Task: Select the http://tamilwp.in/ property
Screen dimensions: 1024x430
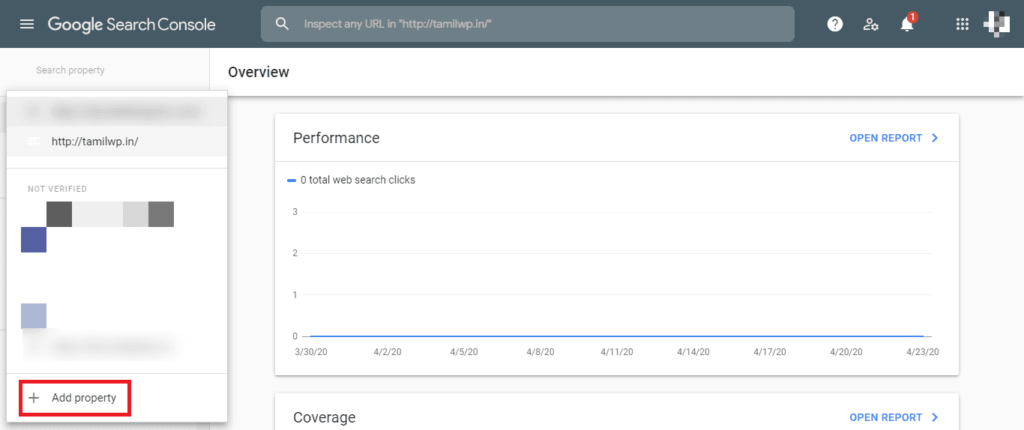Action: (117, 142)
